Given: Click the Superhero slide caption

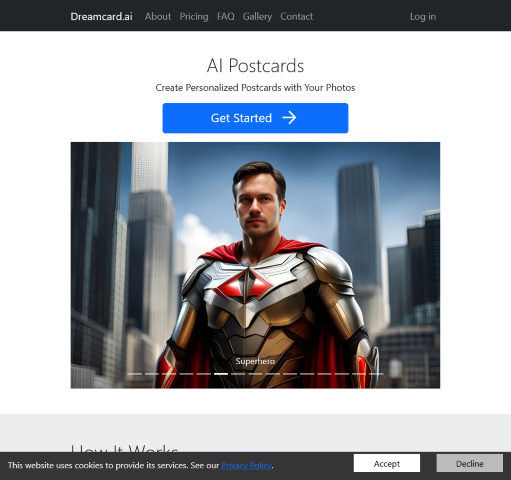Looking at the screenshot, I should [255, 361].
